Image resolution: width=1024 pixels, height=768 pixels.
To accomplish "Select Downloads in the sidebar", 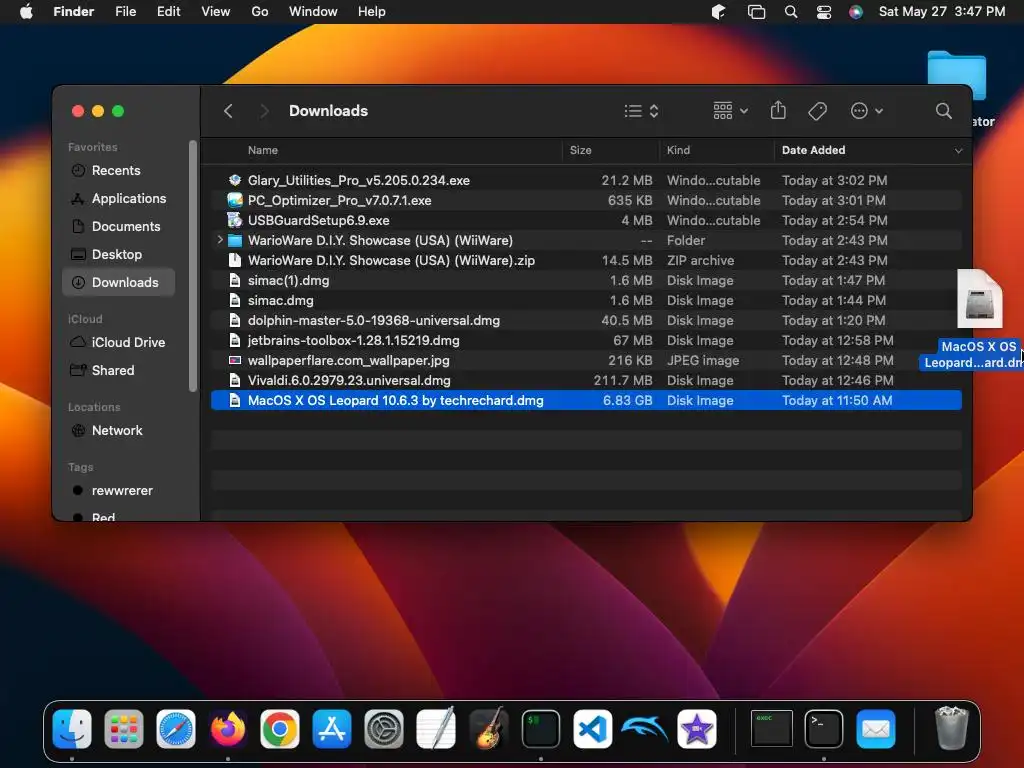I will click(118, 283).
